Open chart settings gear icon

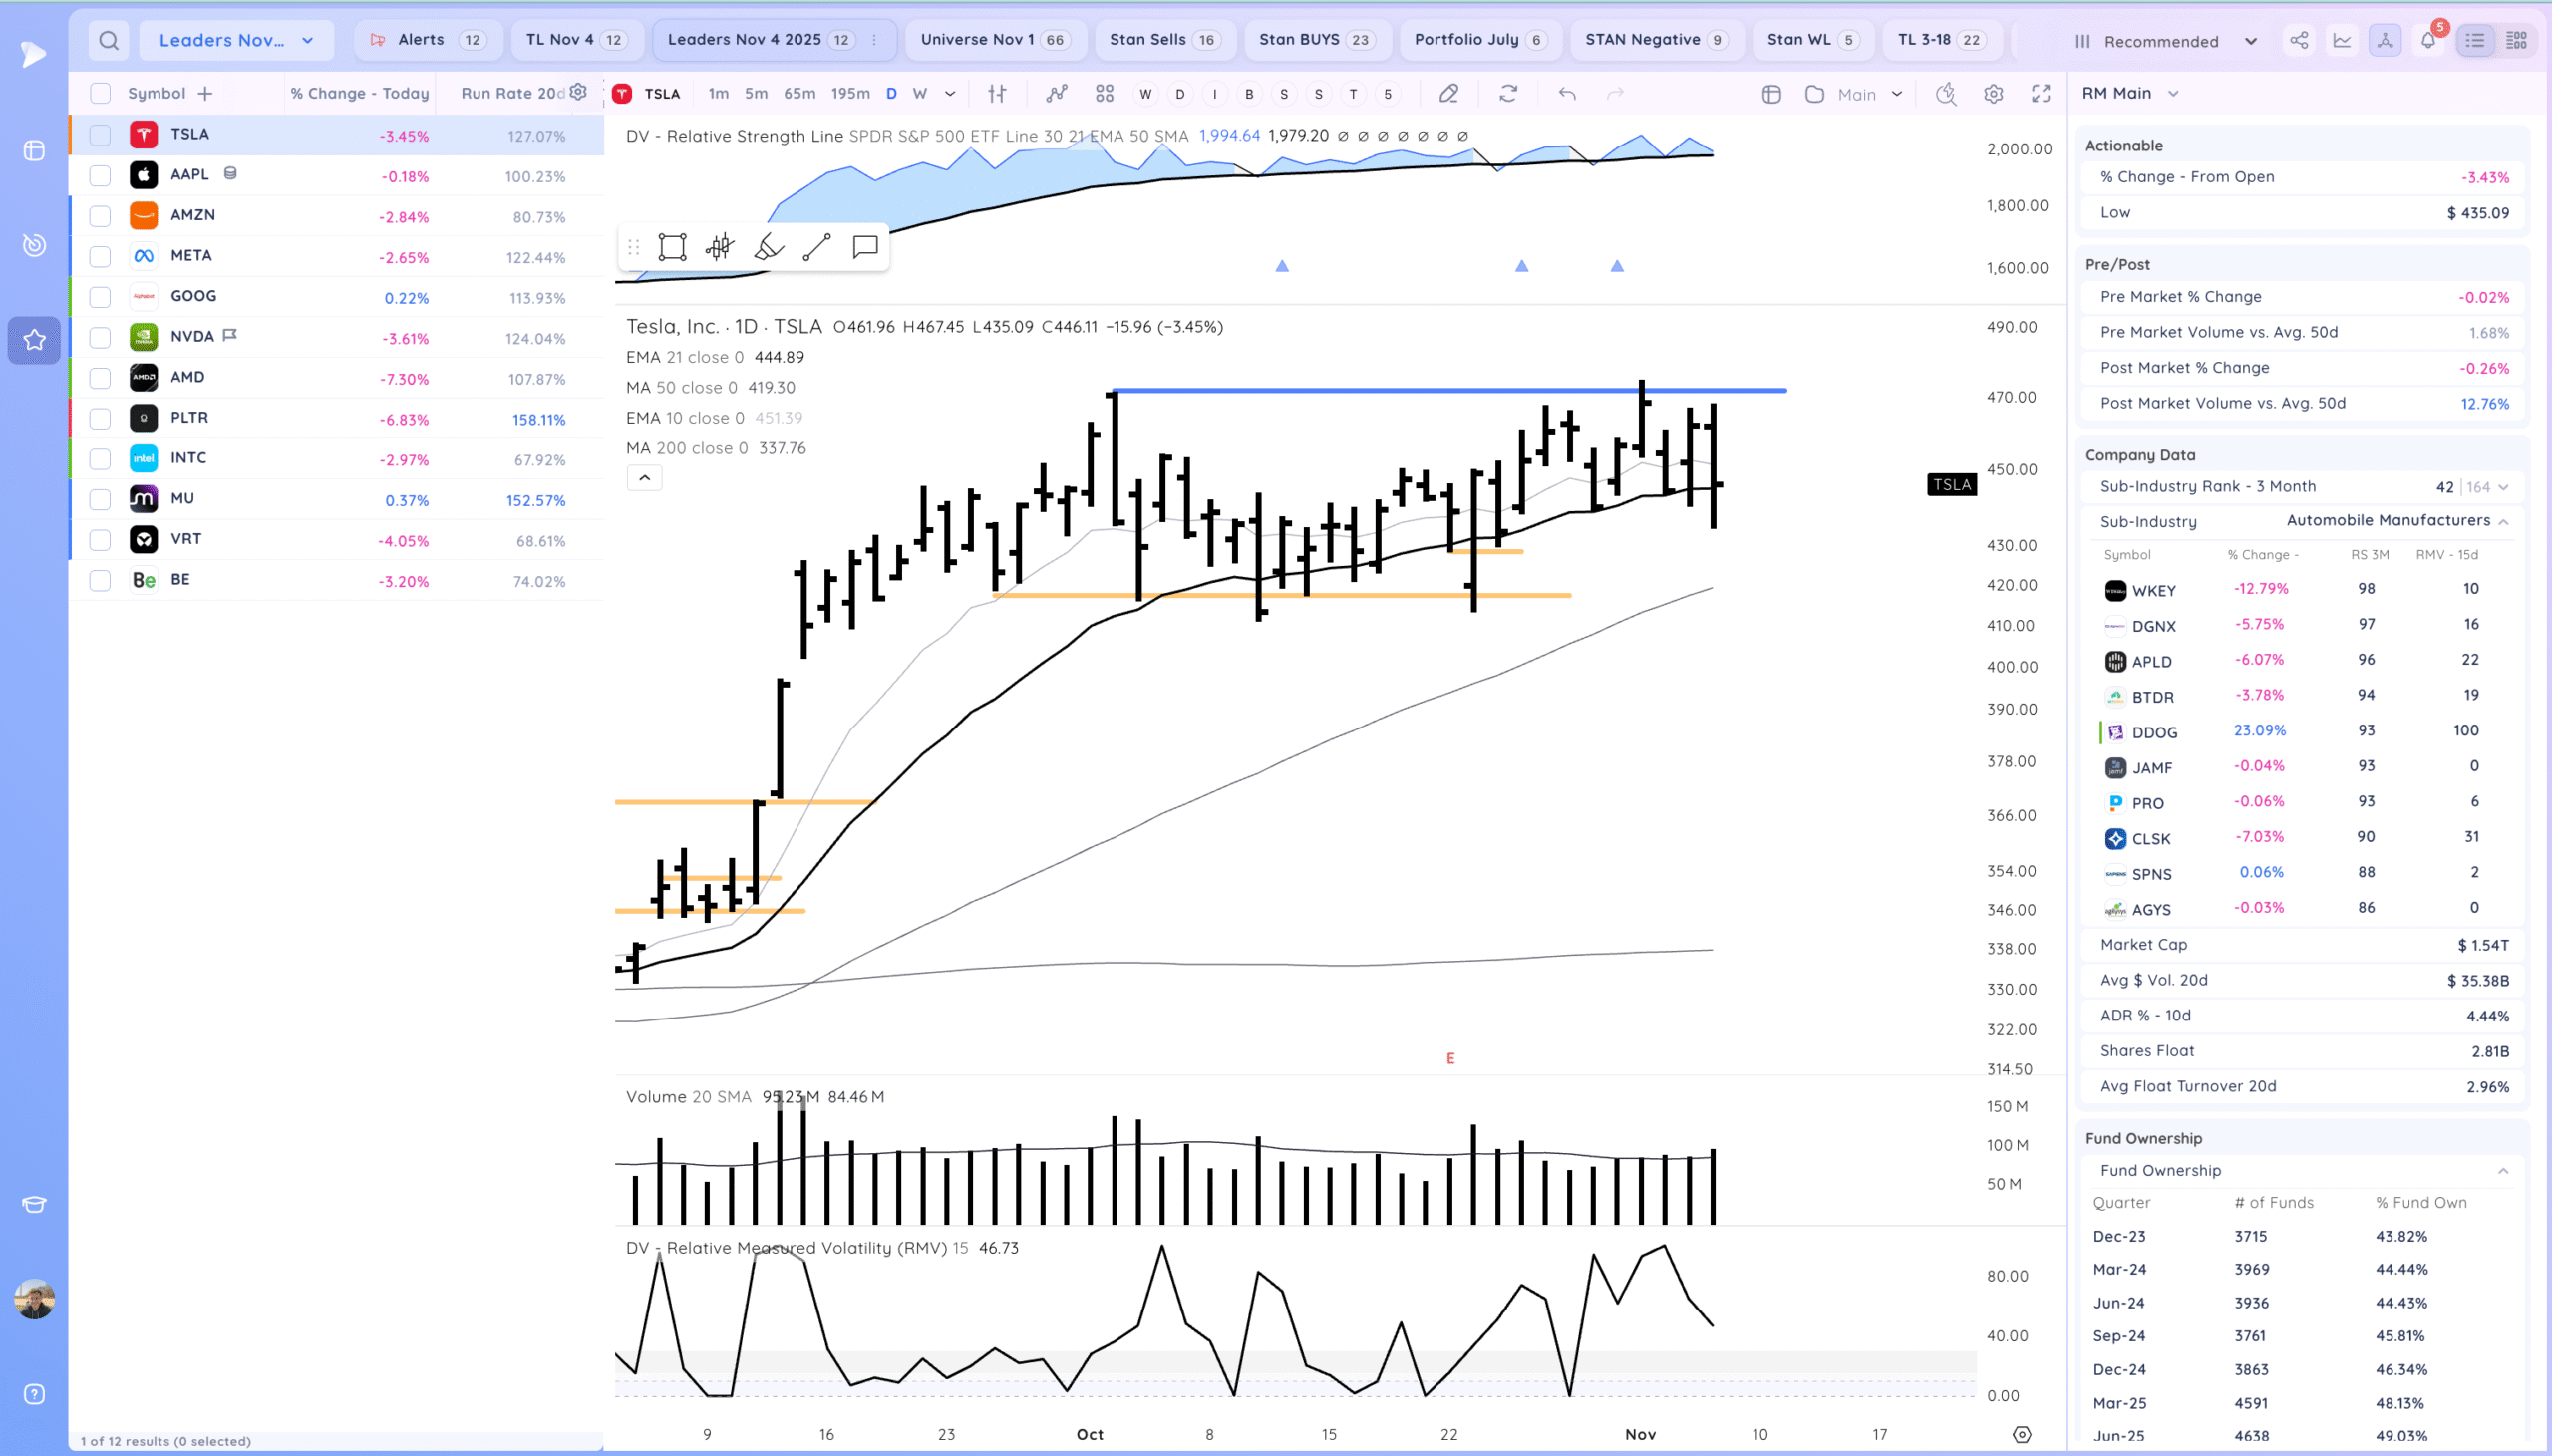[x=1993, y=93]
